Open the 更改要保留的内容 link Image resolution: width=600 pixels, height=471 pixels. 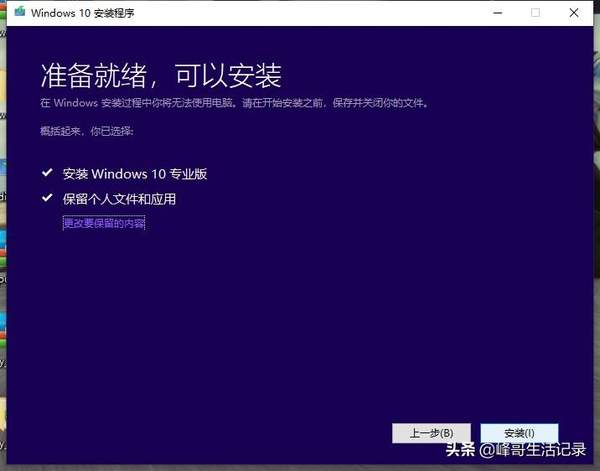[x=104, y=223]
